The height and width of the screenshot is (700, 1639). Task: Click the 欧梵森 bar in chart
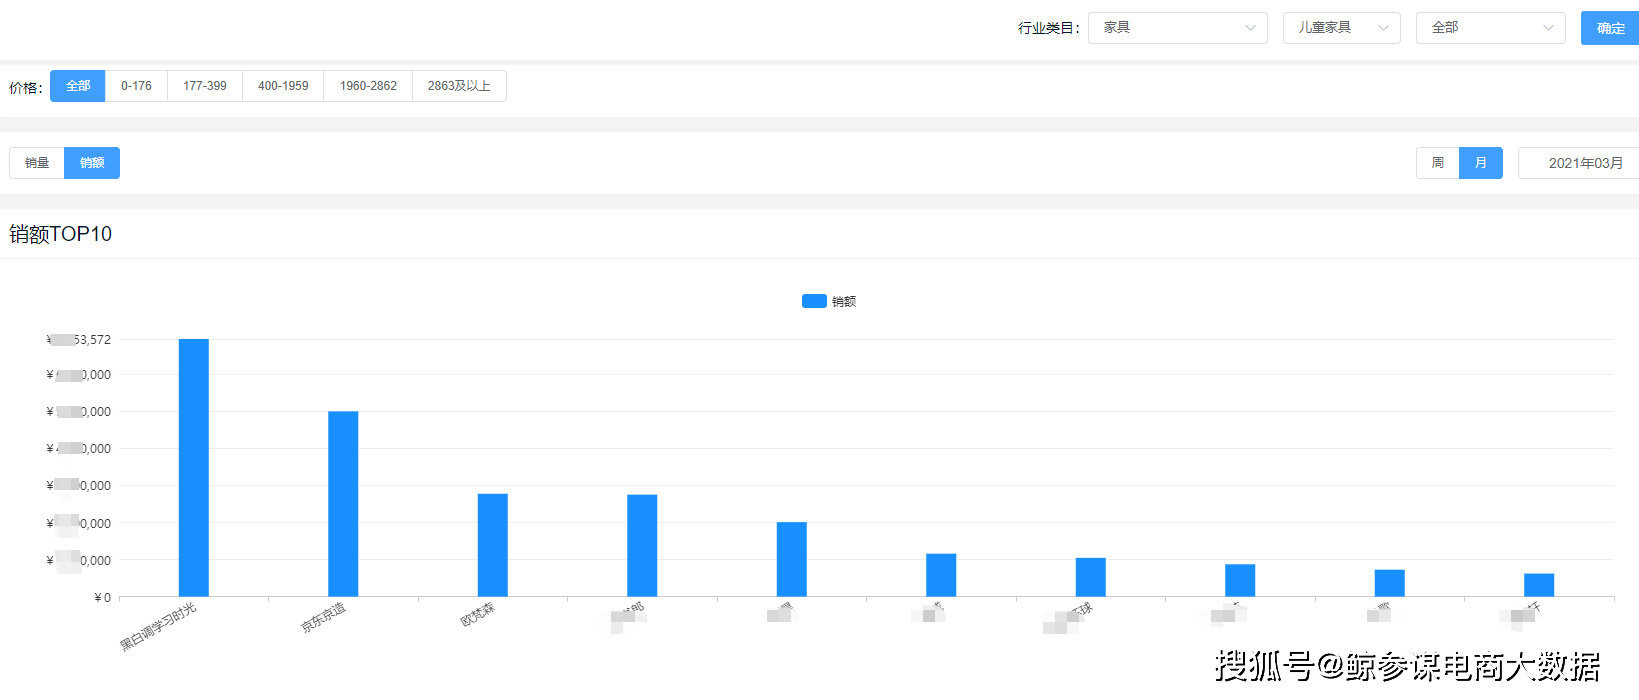pos(493,545)
